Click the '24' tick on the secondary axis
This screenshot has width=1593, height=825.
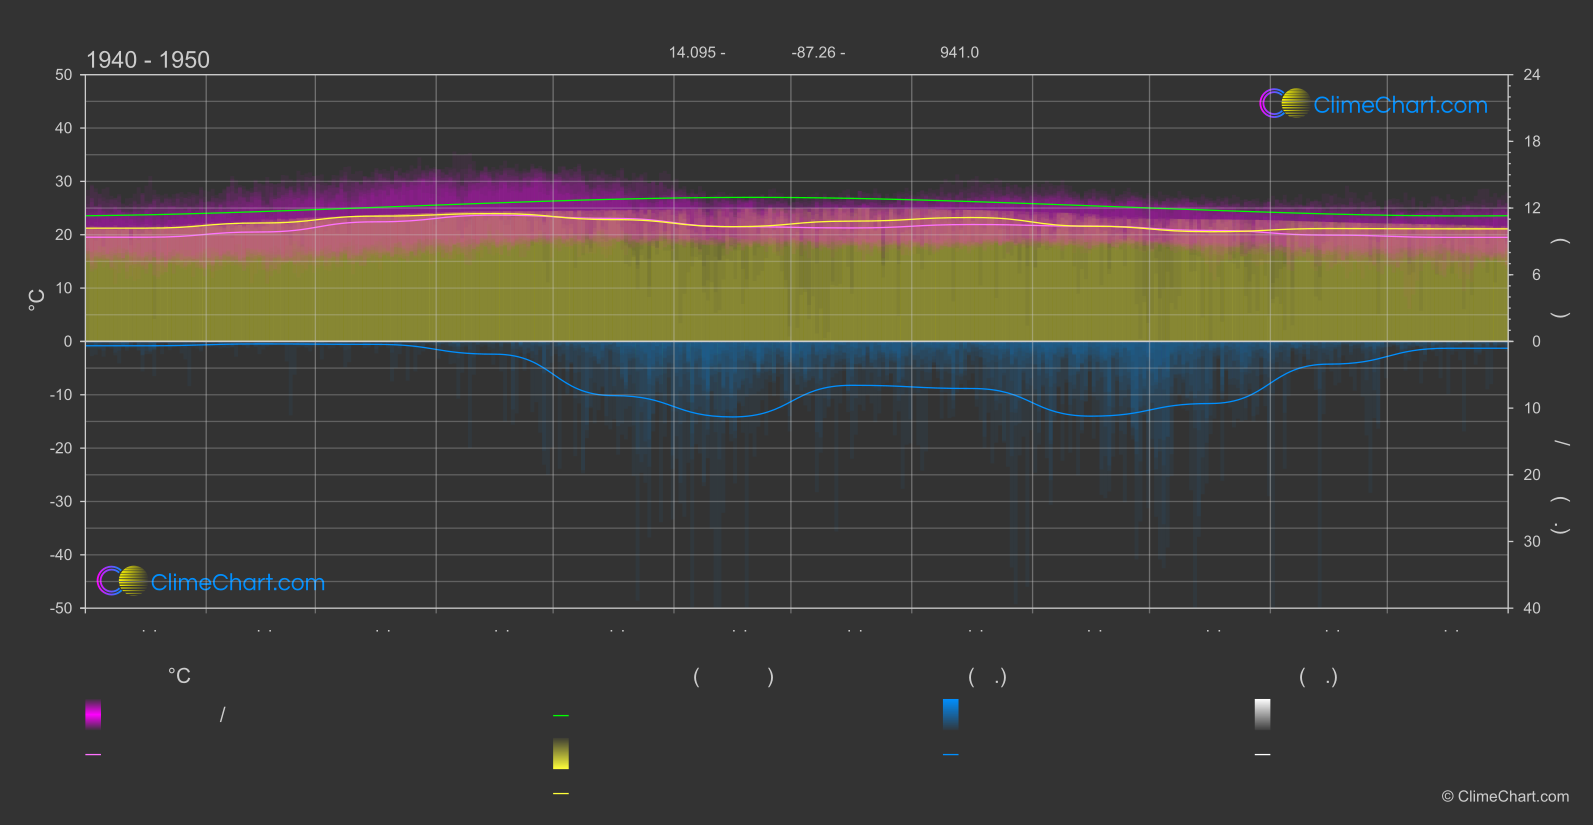1532,75
